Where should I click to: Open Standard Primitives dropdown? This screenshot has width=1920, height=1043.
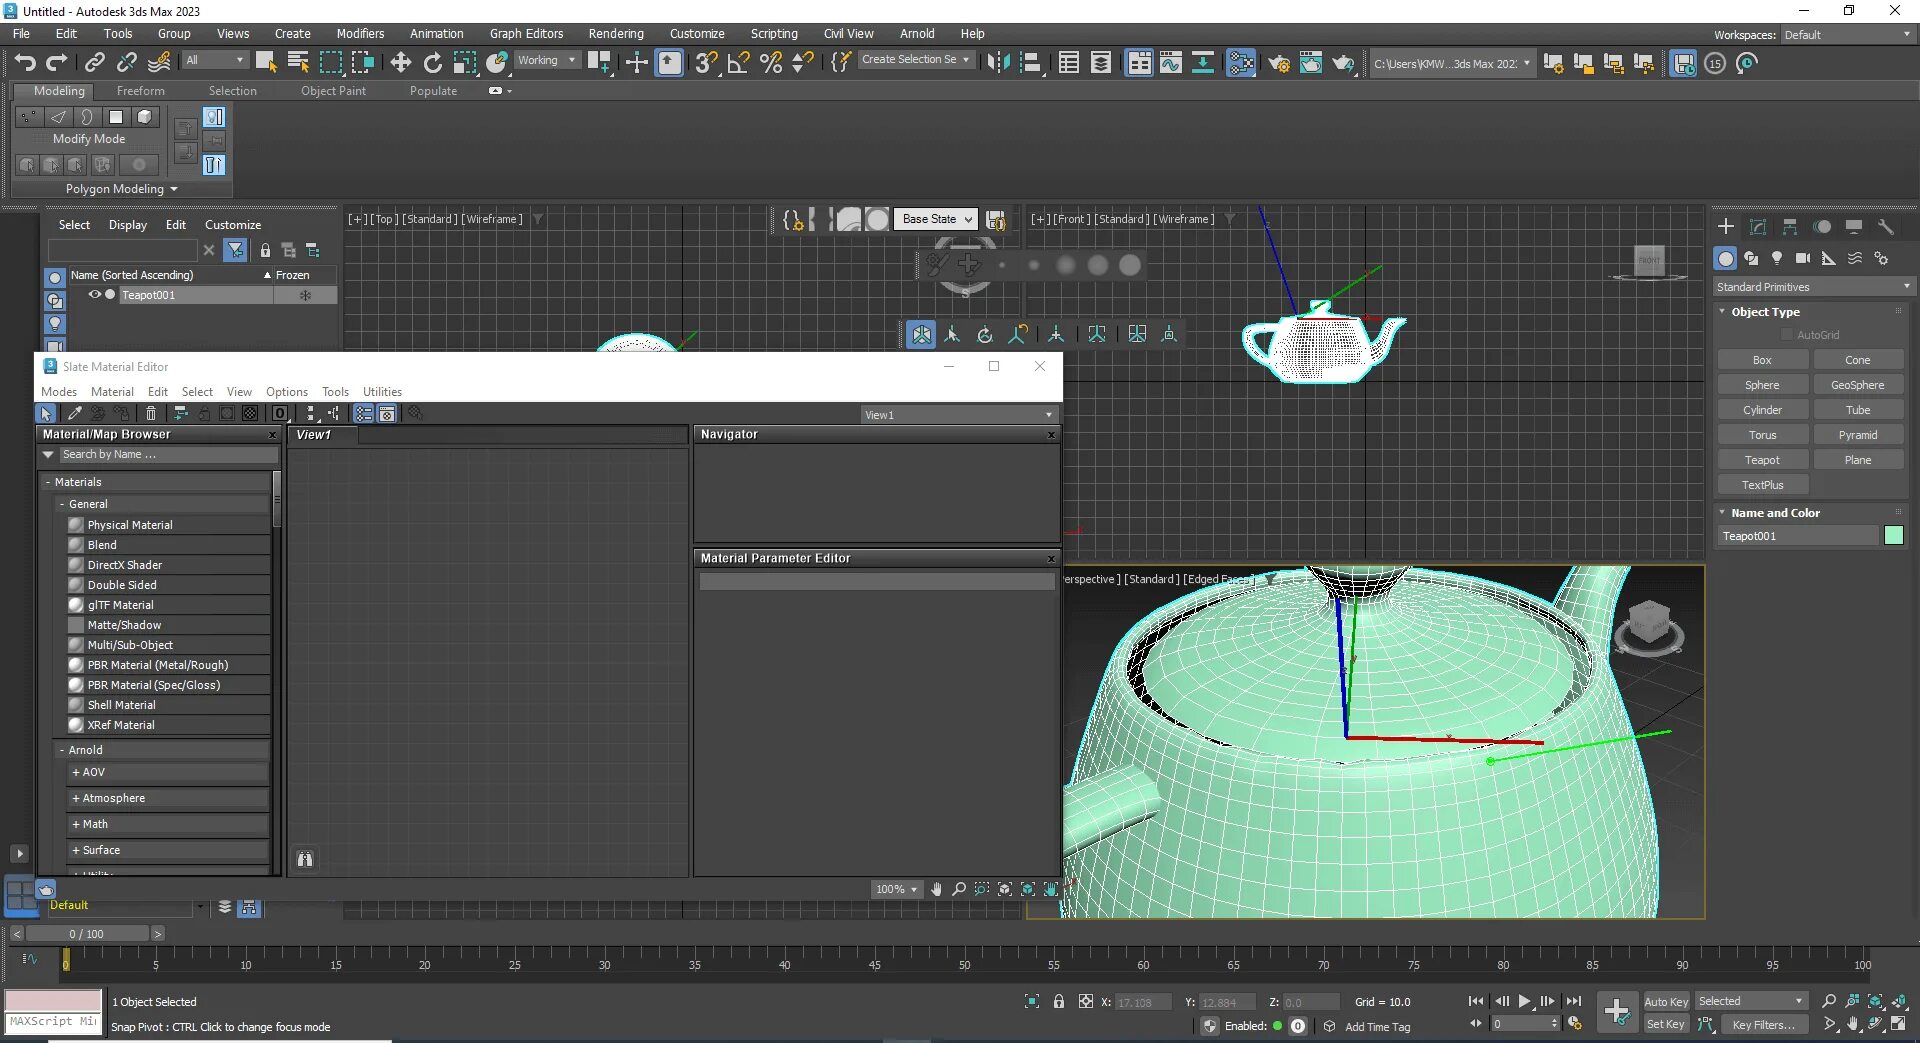(x=1811, y=287)
